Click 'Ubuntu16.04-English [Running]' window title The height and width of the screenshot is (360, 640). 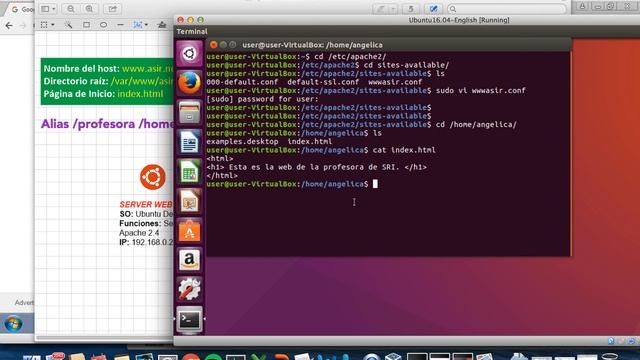459,20
